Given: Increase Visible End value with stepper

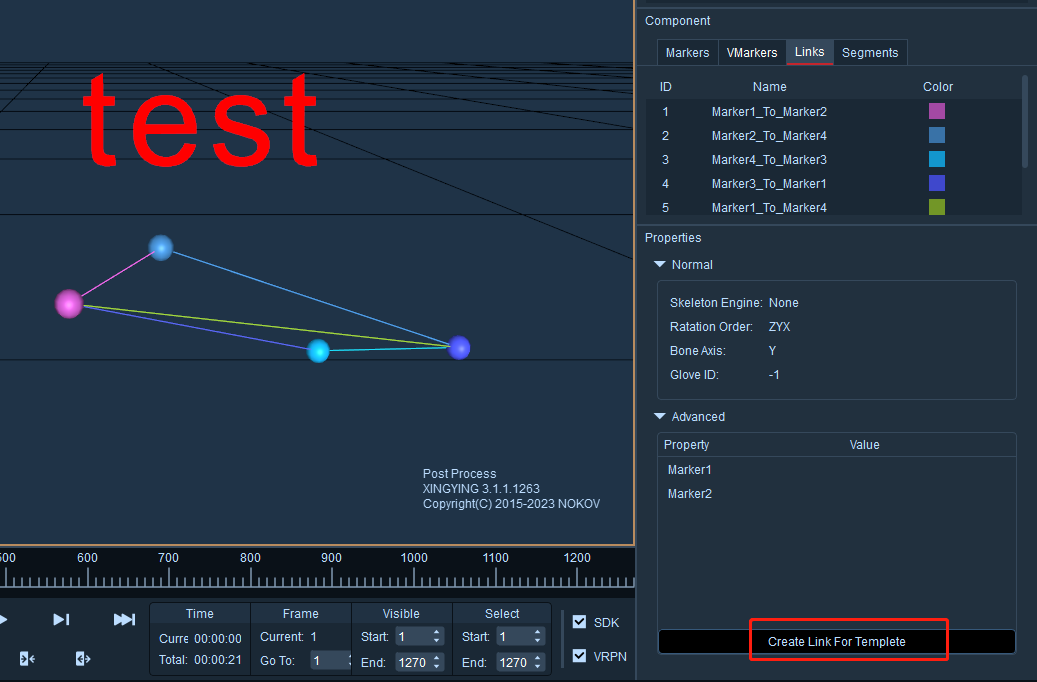Looking at the screenshot, I should [x=436, y=658].
